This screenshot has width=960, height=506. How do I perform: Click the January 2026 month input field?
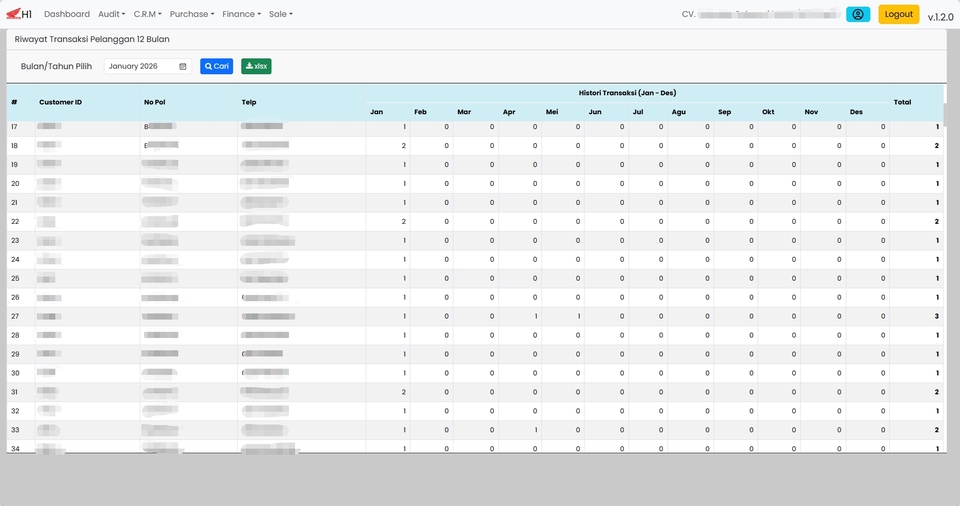pyautogui.click(x=148, y=66)
